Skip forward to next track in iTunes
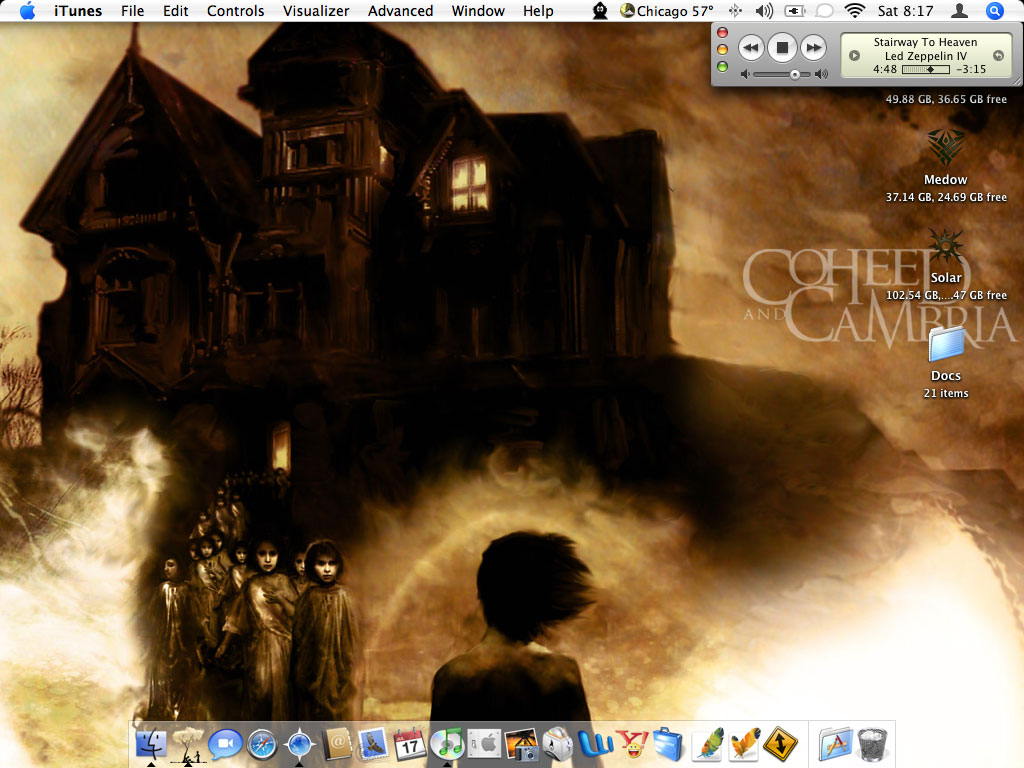 [813, 47]
